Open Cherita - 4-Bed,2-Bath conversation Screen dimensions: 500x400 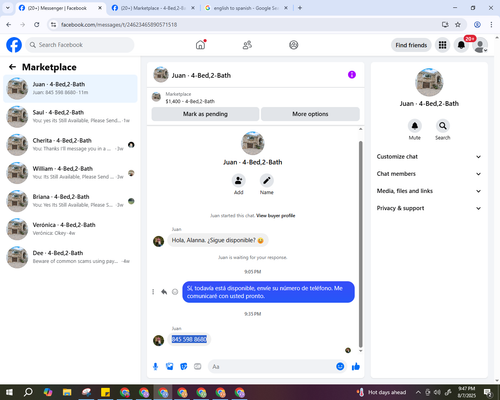(x=70, y=145)
